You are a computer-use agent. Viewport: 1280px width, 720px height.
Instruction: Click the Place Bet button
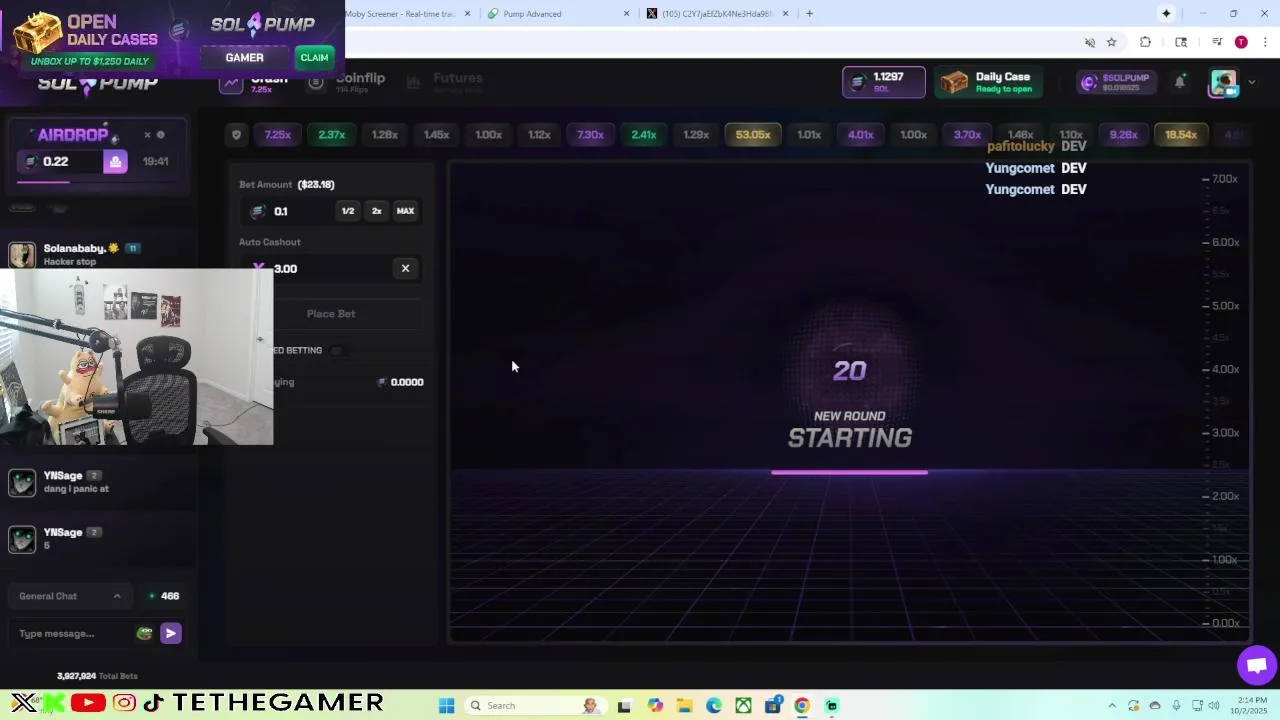click(x=331, y=314)
